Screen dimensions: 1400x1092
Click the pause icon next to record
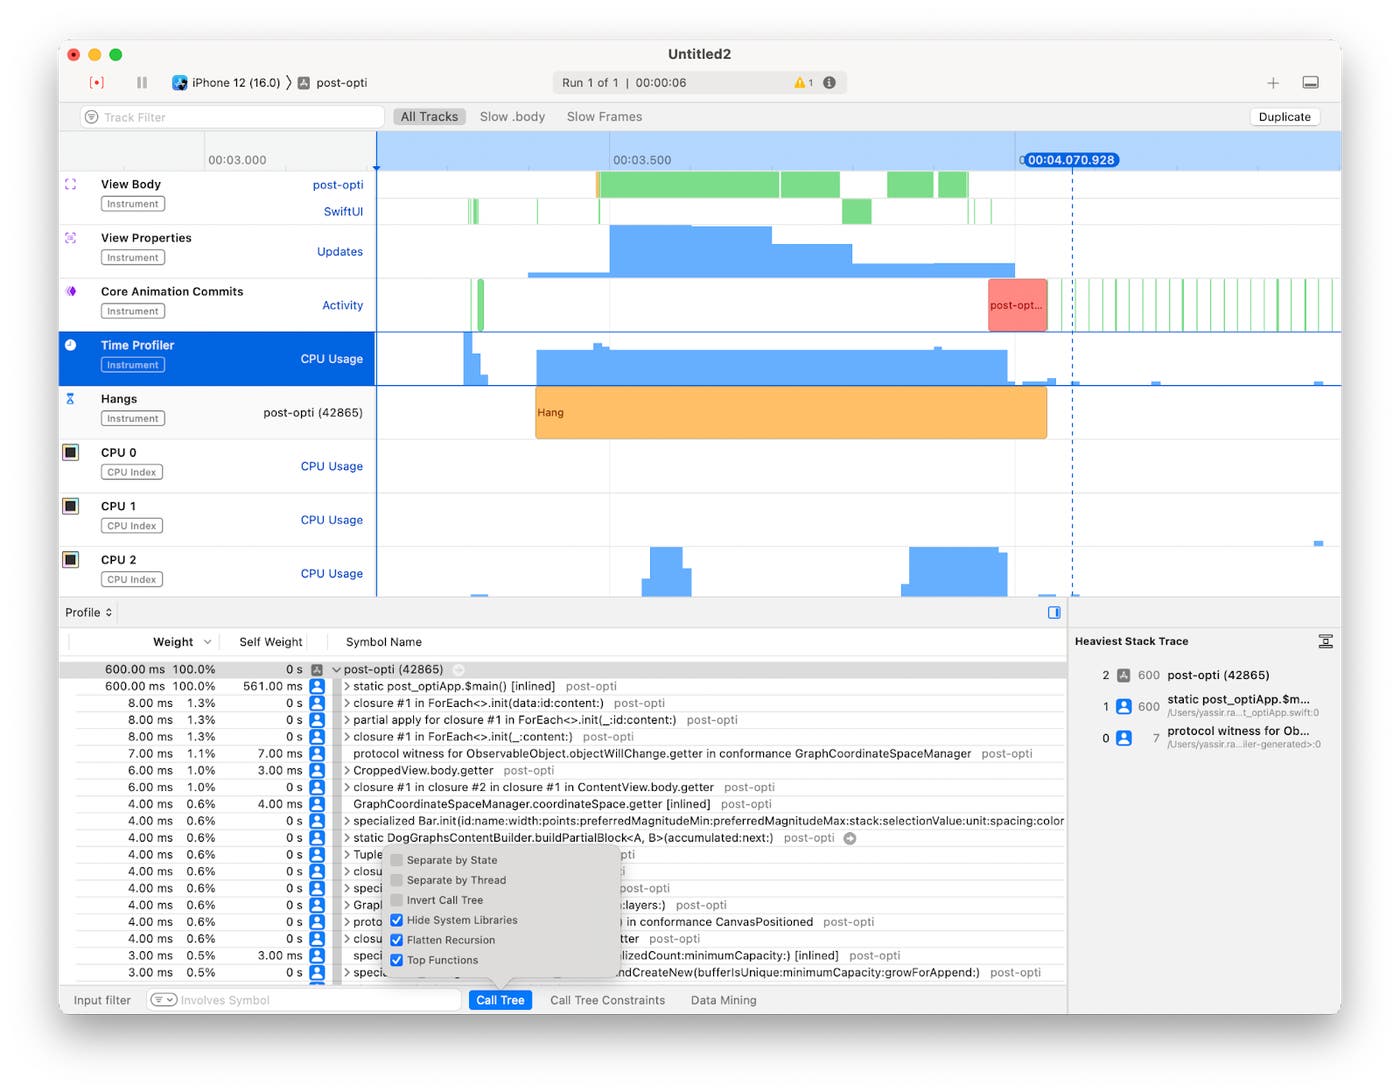(x=141, y=82)
